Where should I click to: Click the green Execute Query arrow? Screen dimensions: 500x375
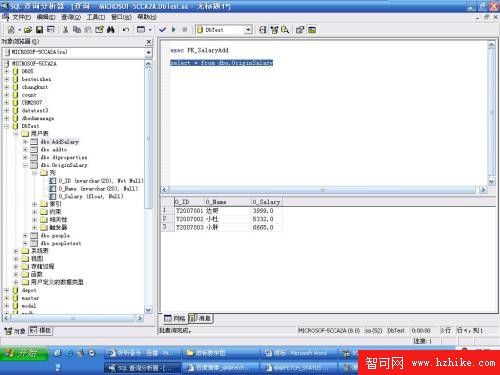click(x=173, y=30)
